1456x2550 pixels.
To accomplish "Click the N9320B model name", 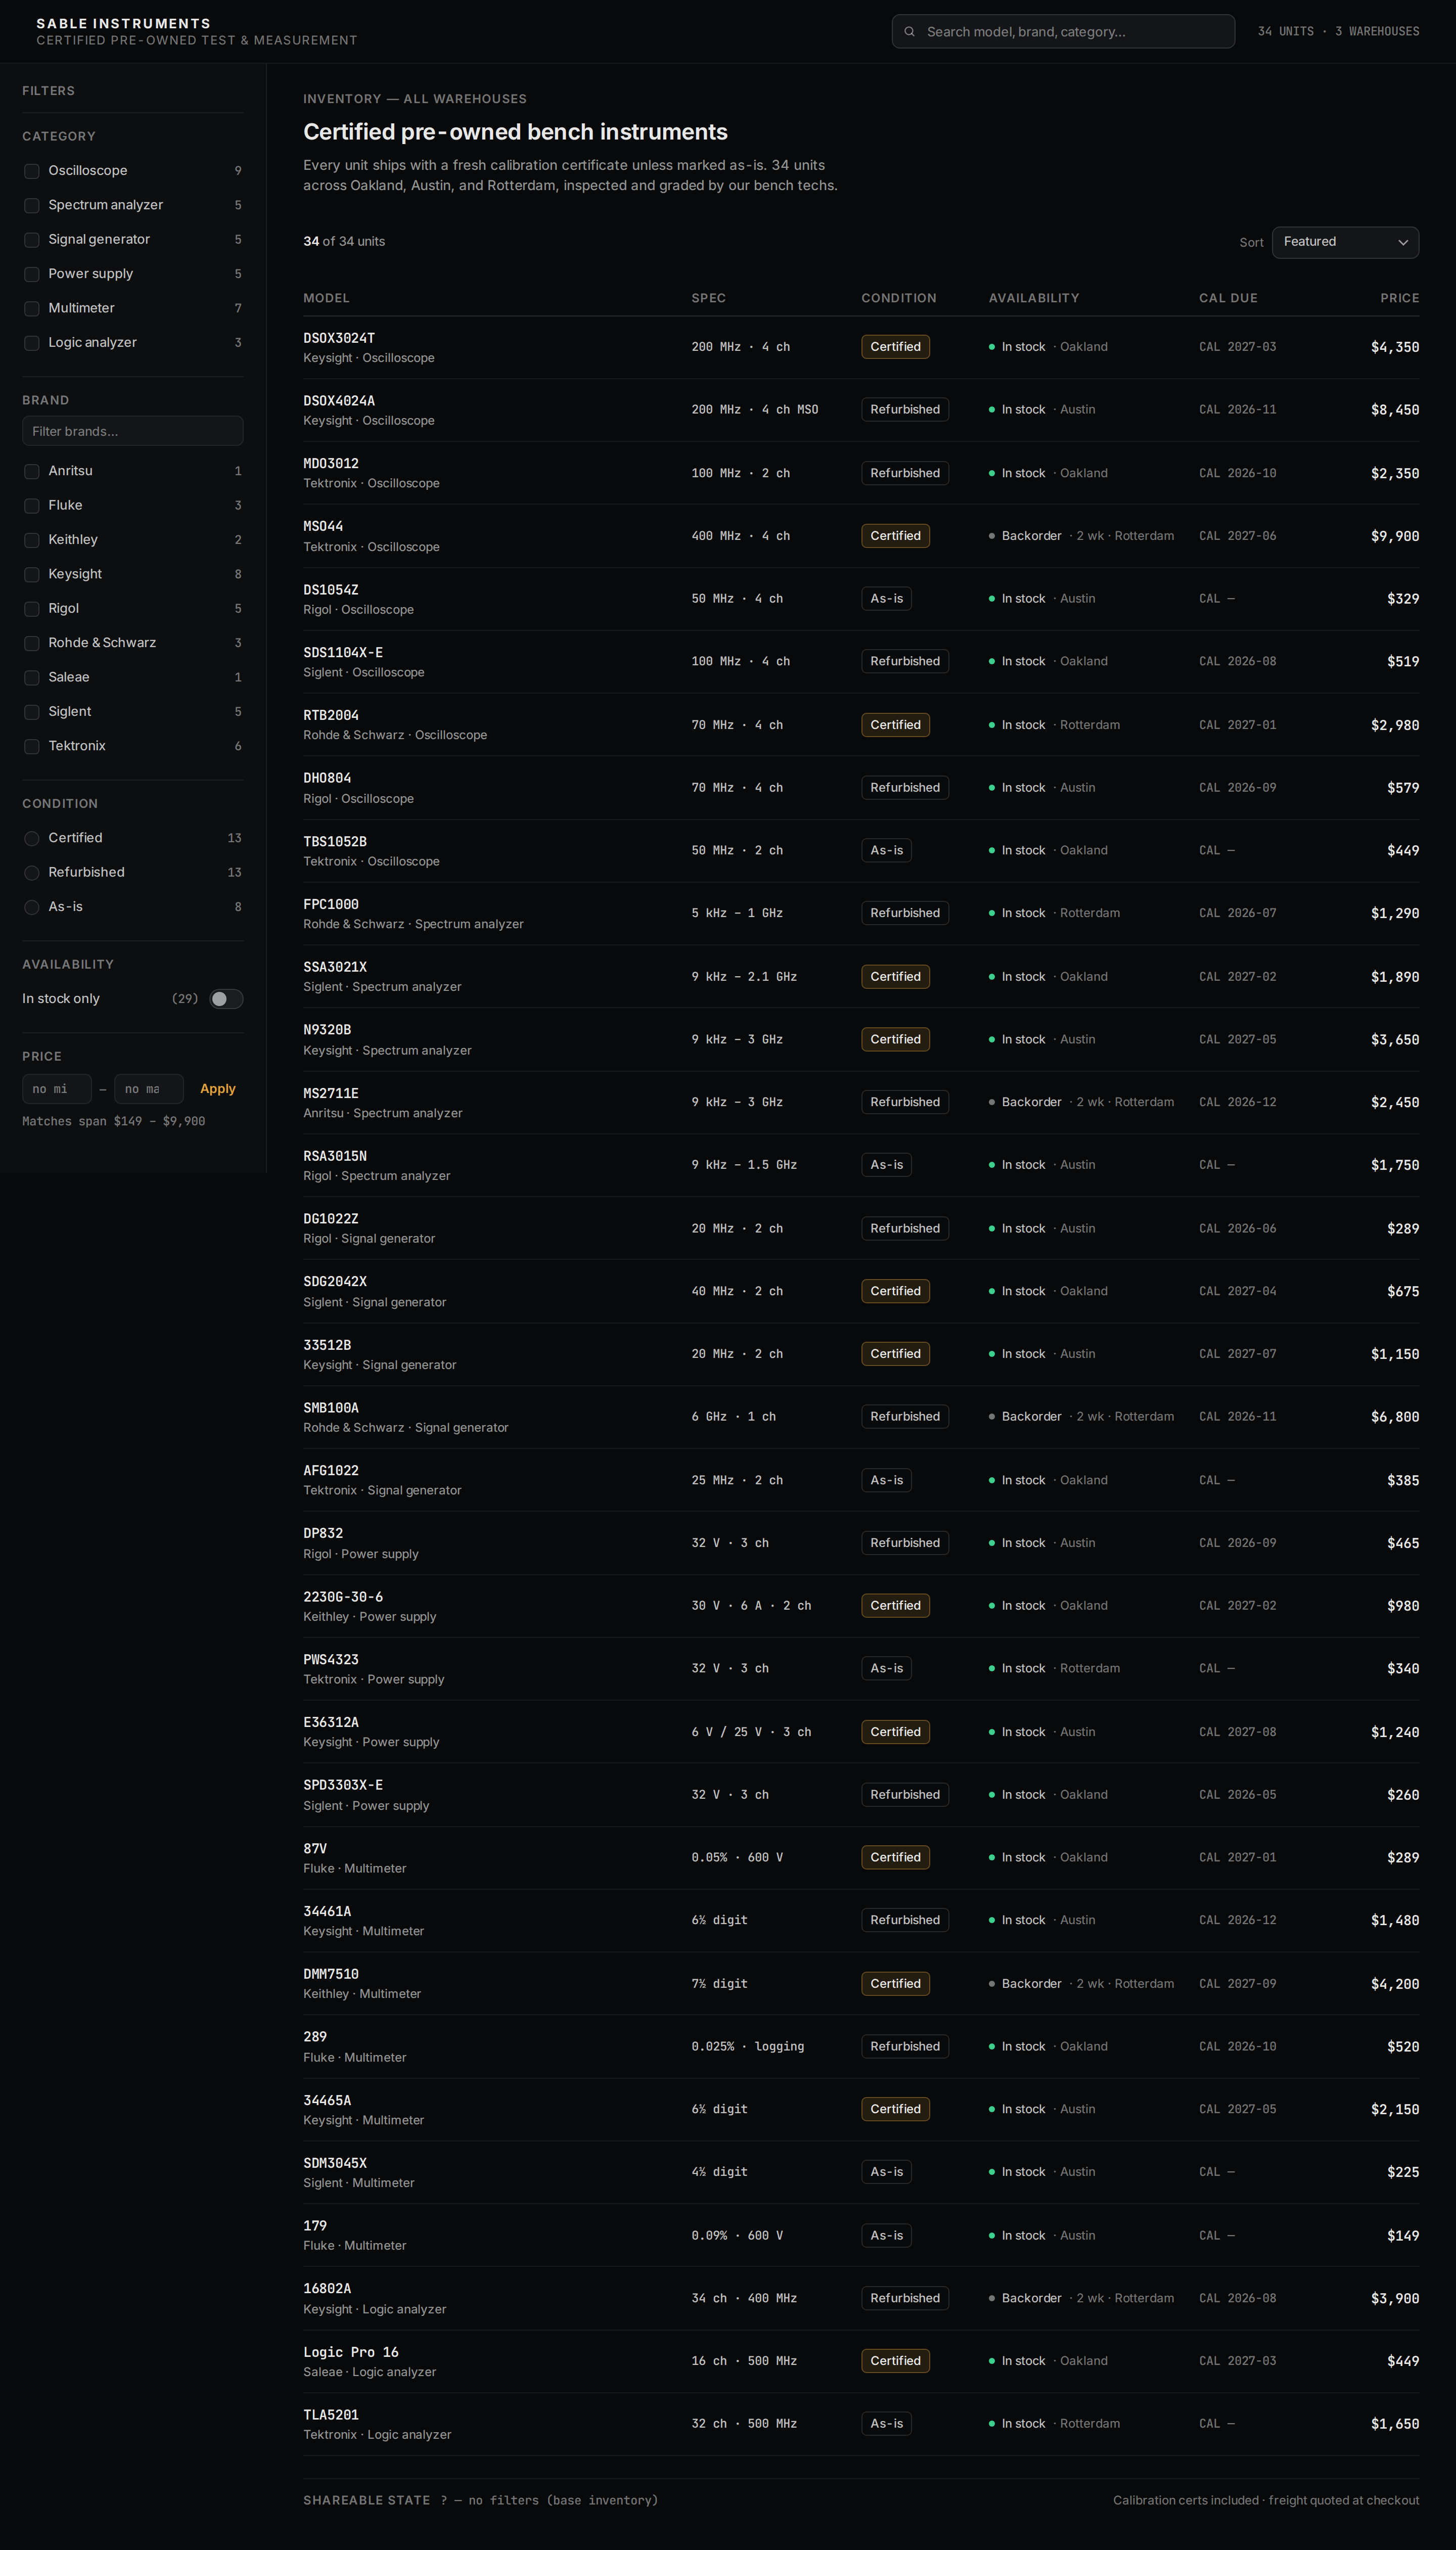I will coord(327,1030).
